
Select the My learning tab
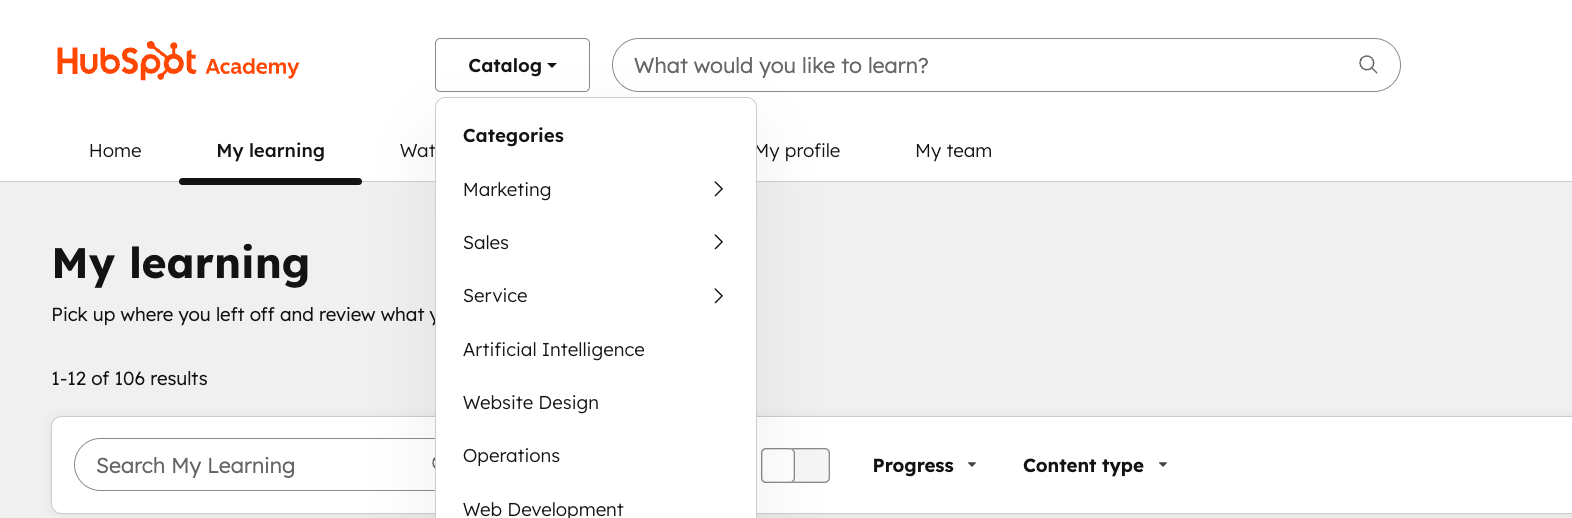[270, 151]
